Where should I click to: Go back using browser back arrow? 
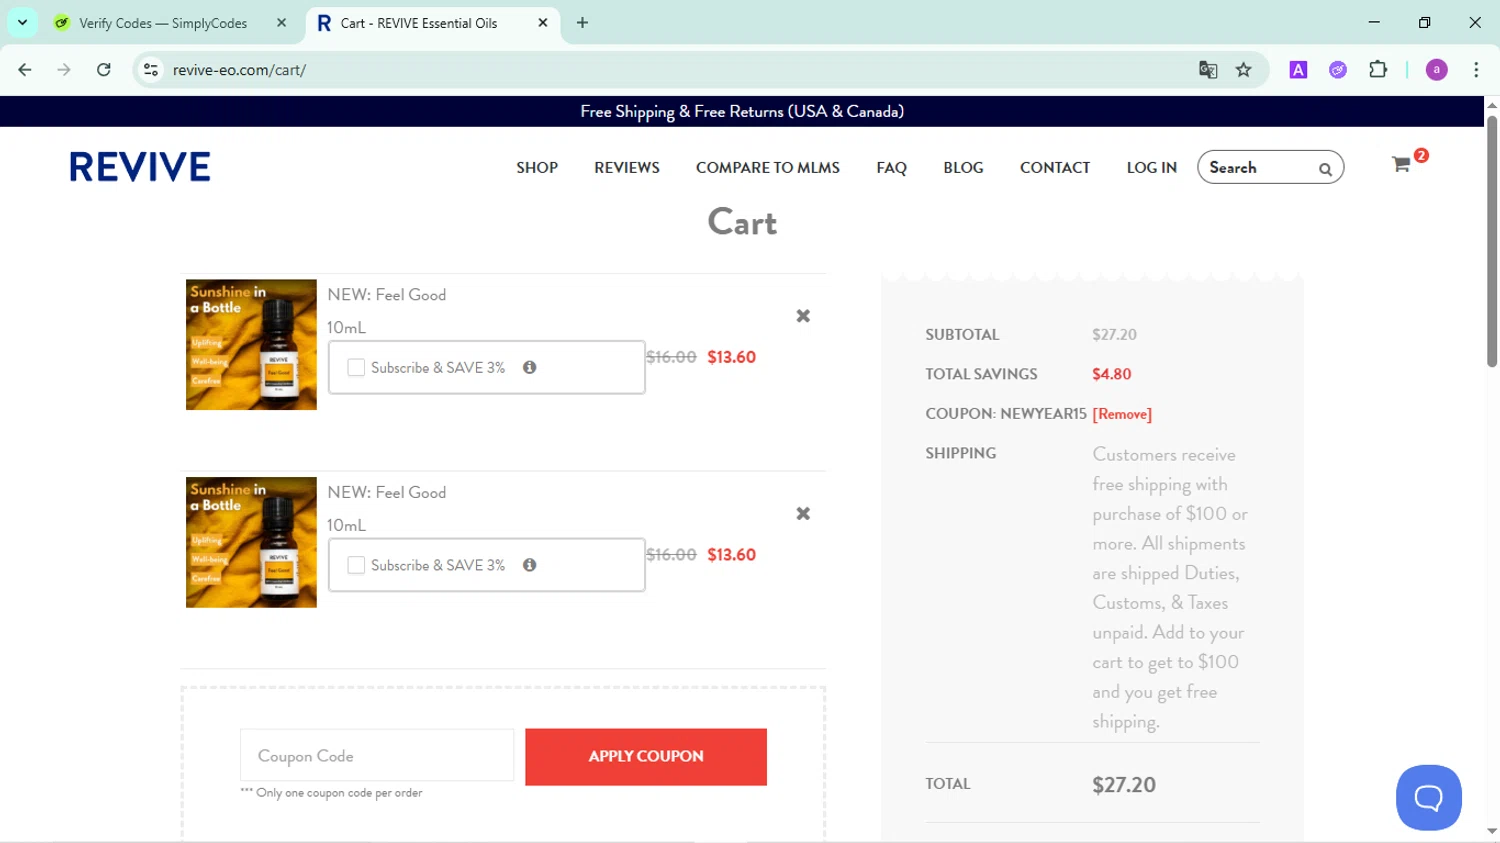[x=25, y=70]
